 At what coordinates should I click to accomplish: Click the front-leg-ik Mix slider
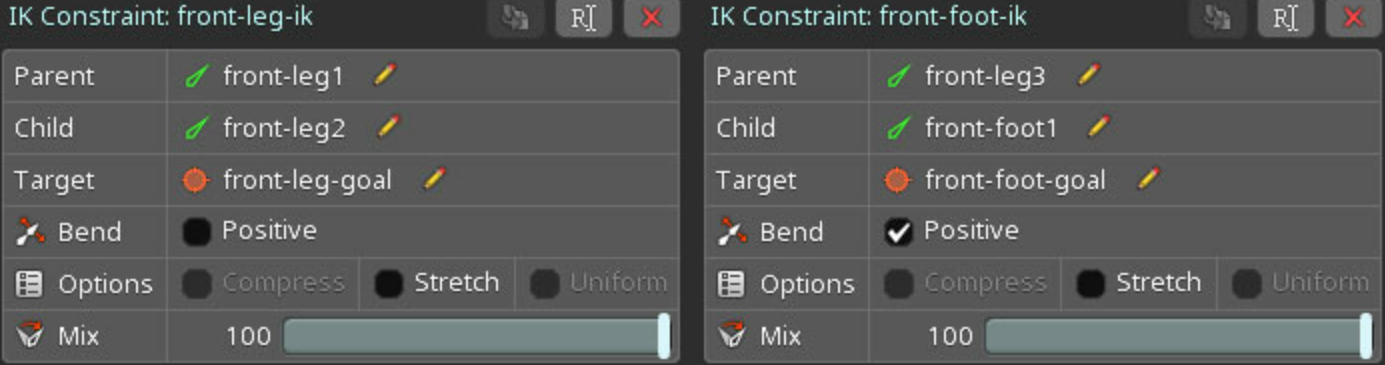[x=477, y=336]
